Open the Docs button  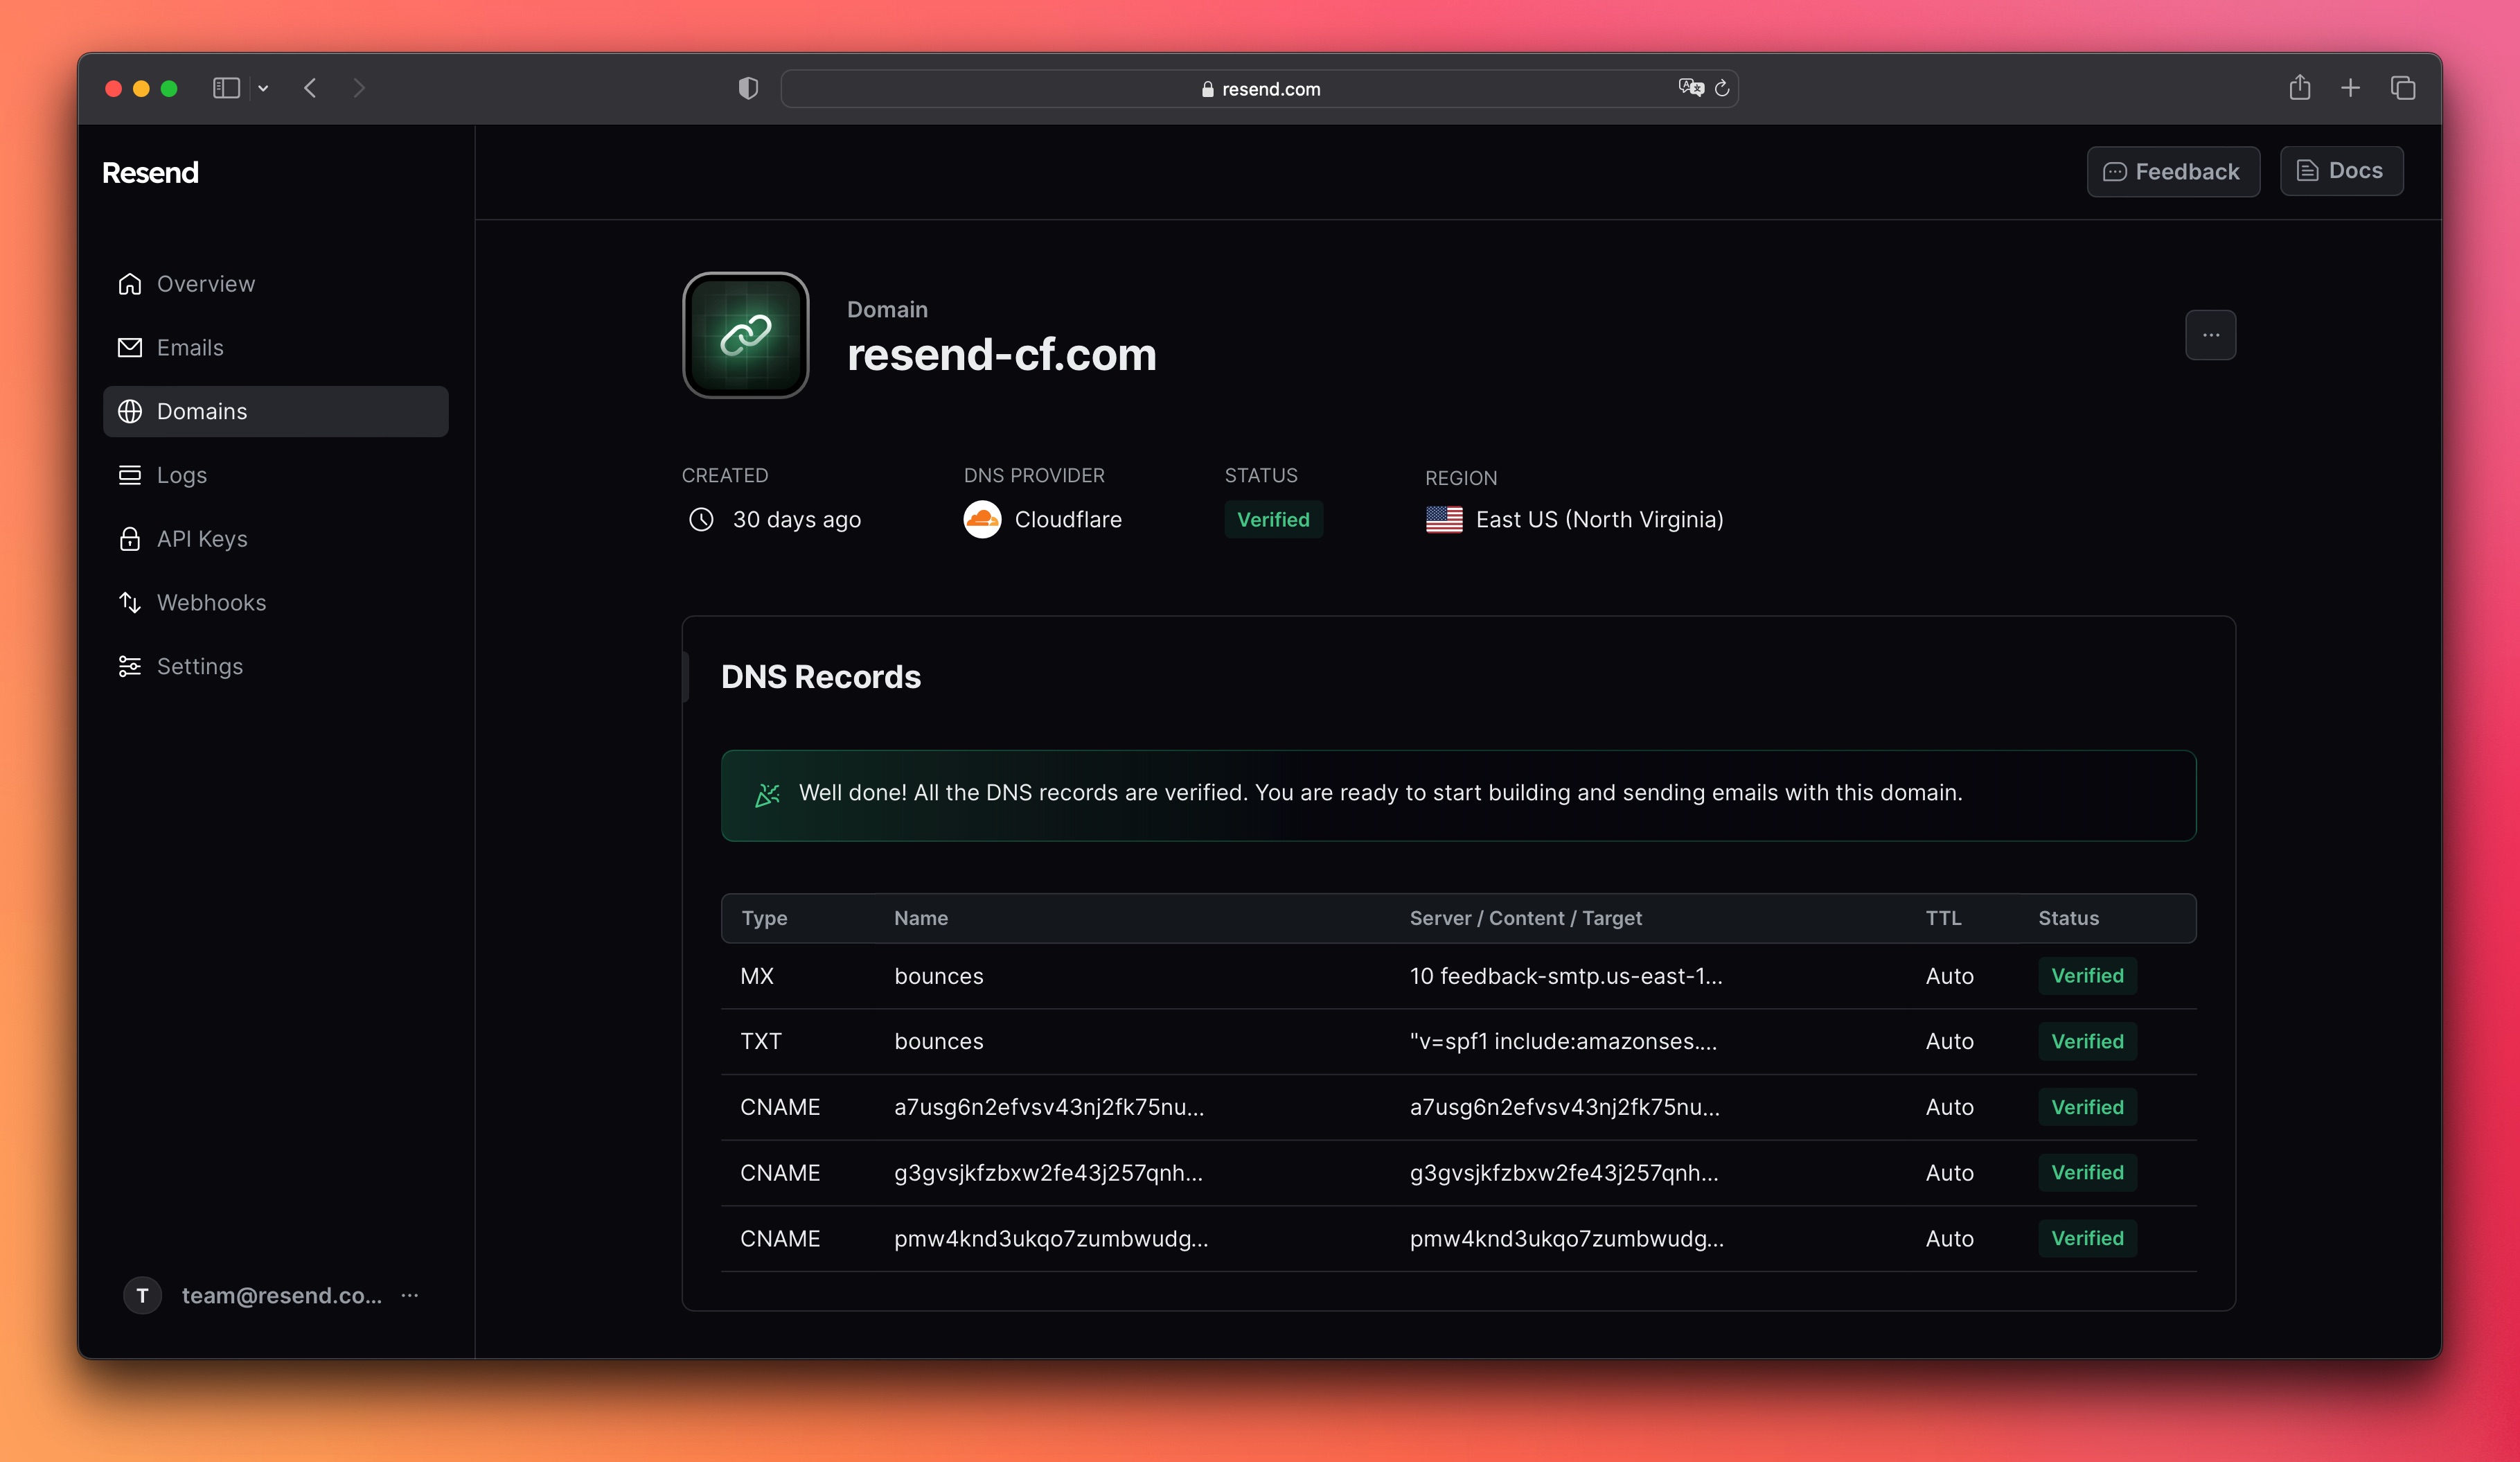pos(2341,171)
